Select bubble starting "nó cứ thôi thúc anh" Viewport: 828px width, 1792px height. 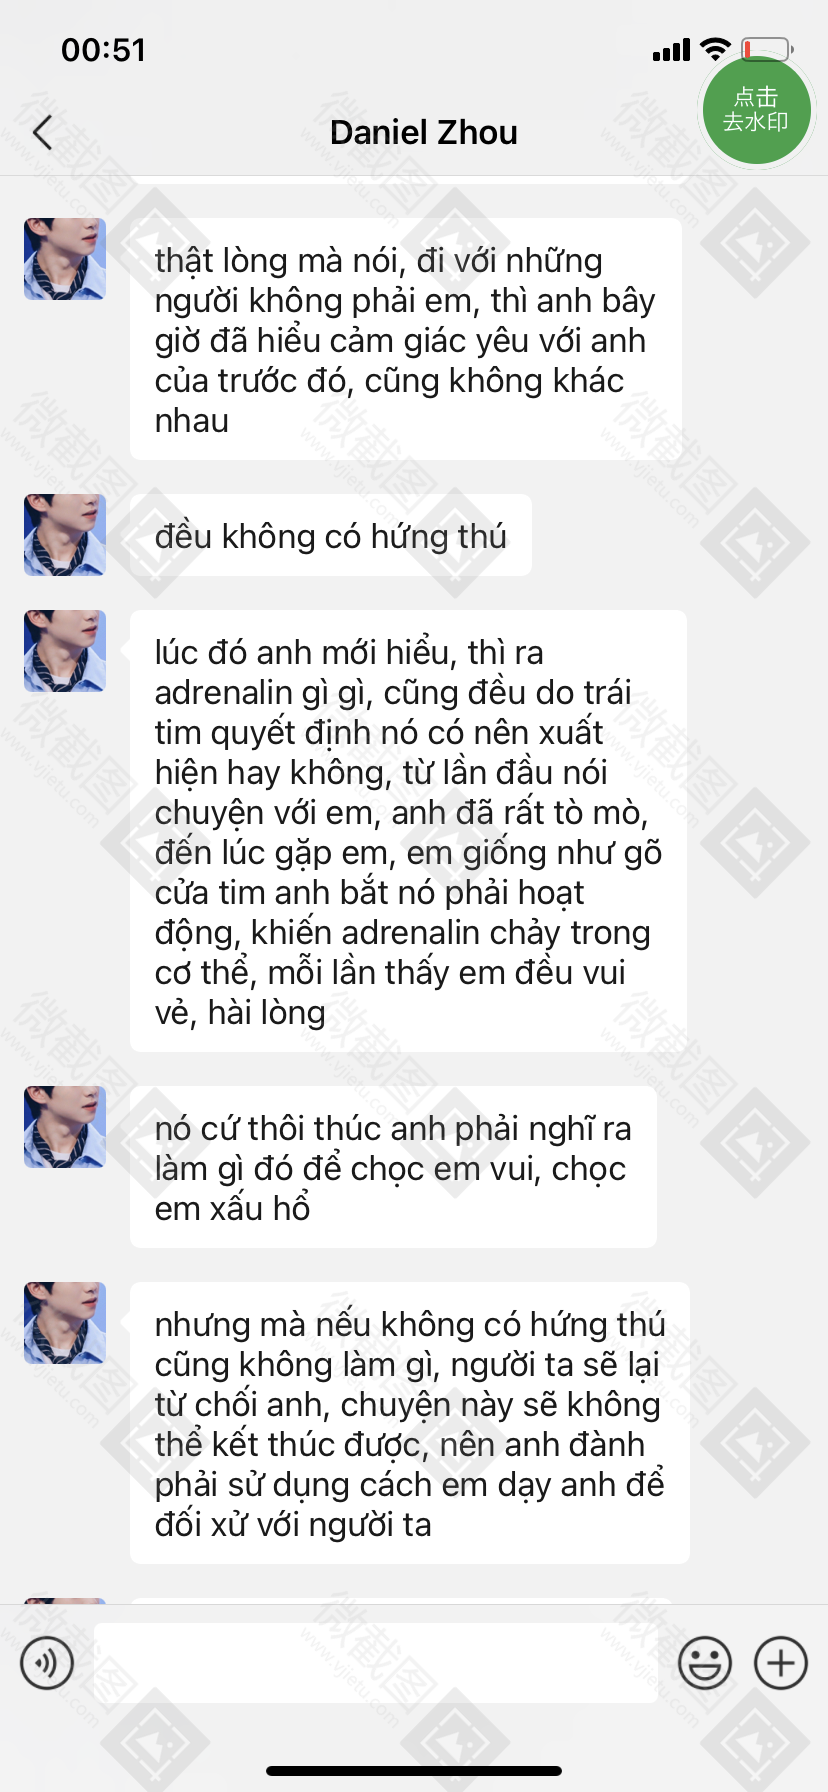(393, 1167)
